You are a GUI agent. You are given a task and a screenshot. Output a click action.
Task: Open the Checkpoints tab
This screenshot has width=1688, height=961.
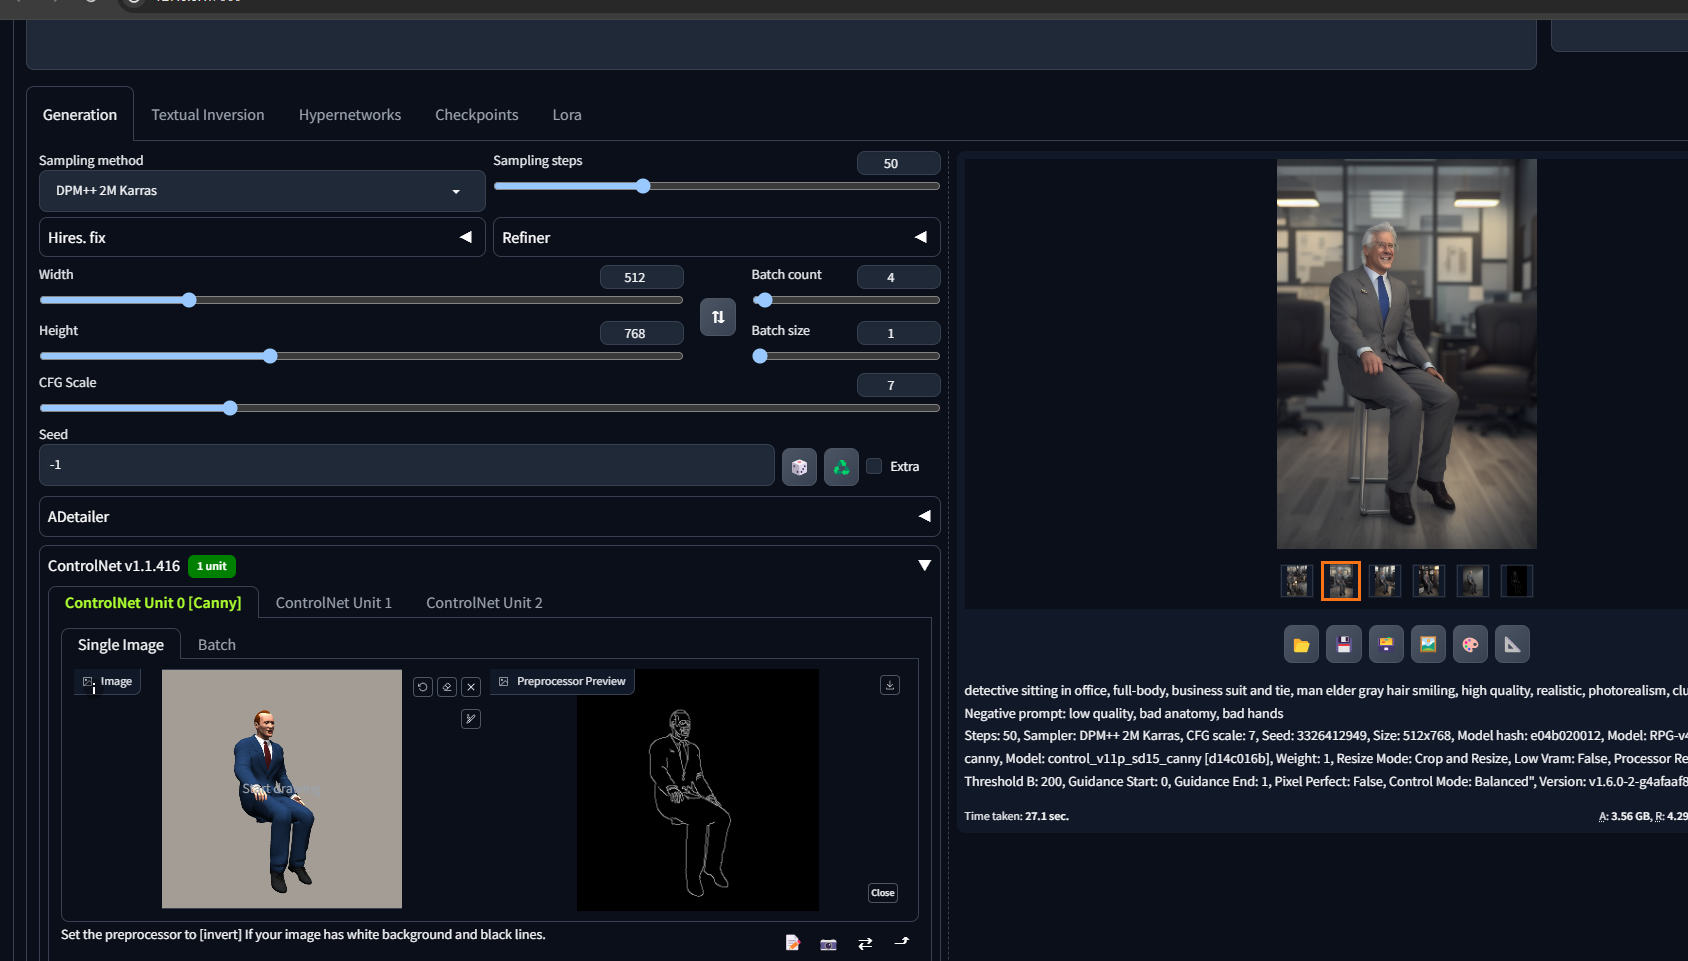click(477, 115)
